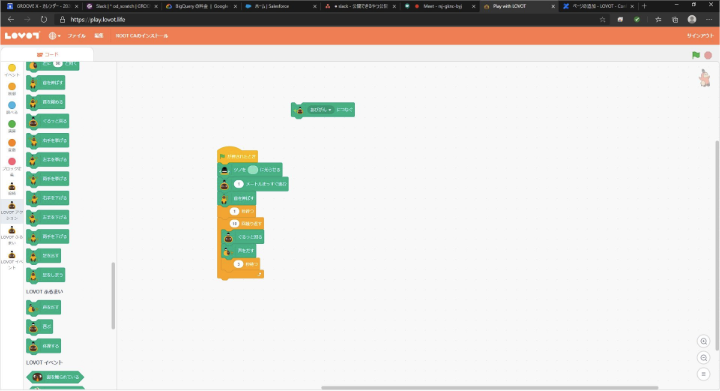Select the LOVOT アクション category icon
720x391 pixels.
coord(12,211)
